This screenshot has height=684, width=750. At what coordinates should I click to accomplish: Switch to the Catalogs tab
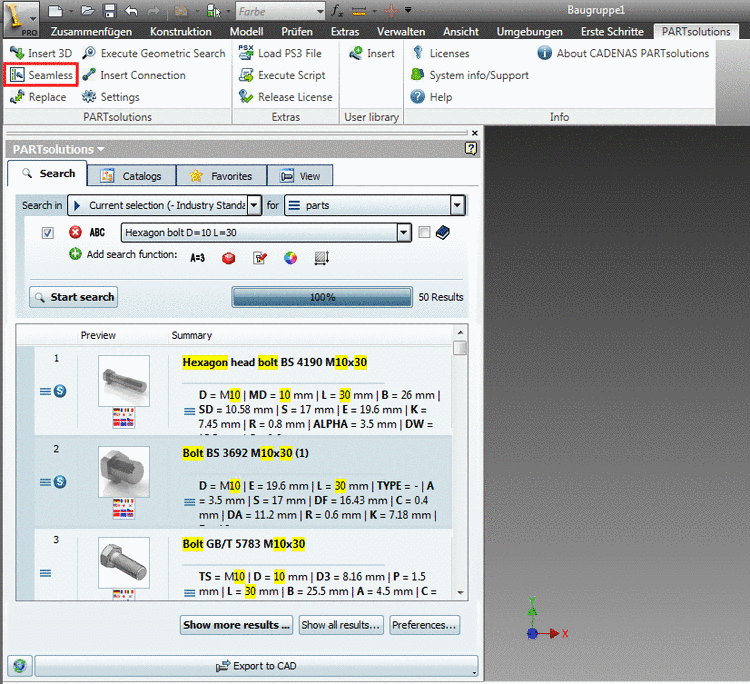[x=132, y=176]
